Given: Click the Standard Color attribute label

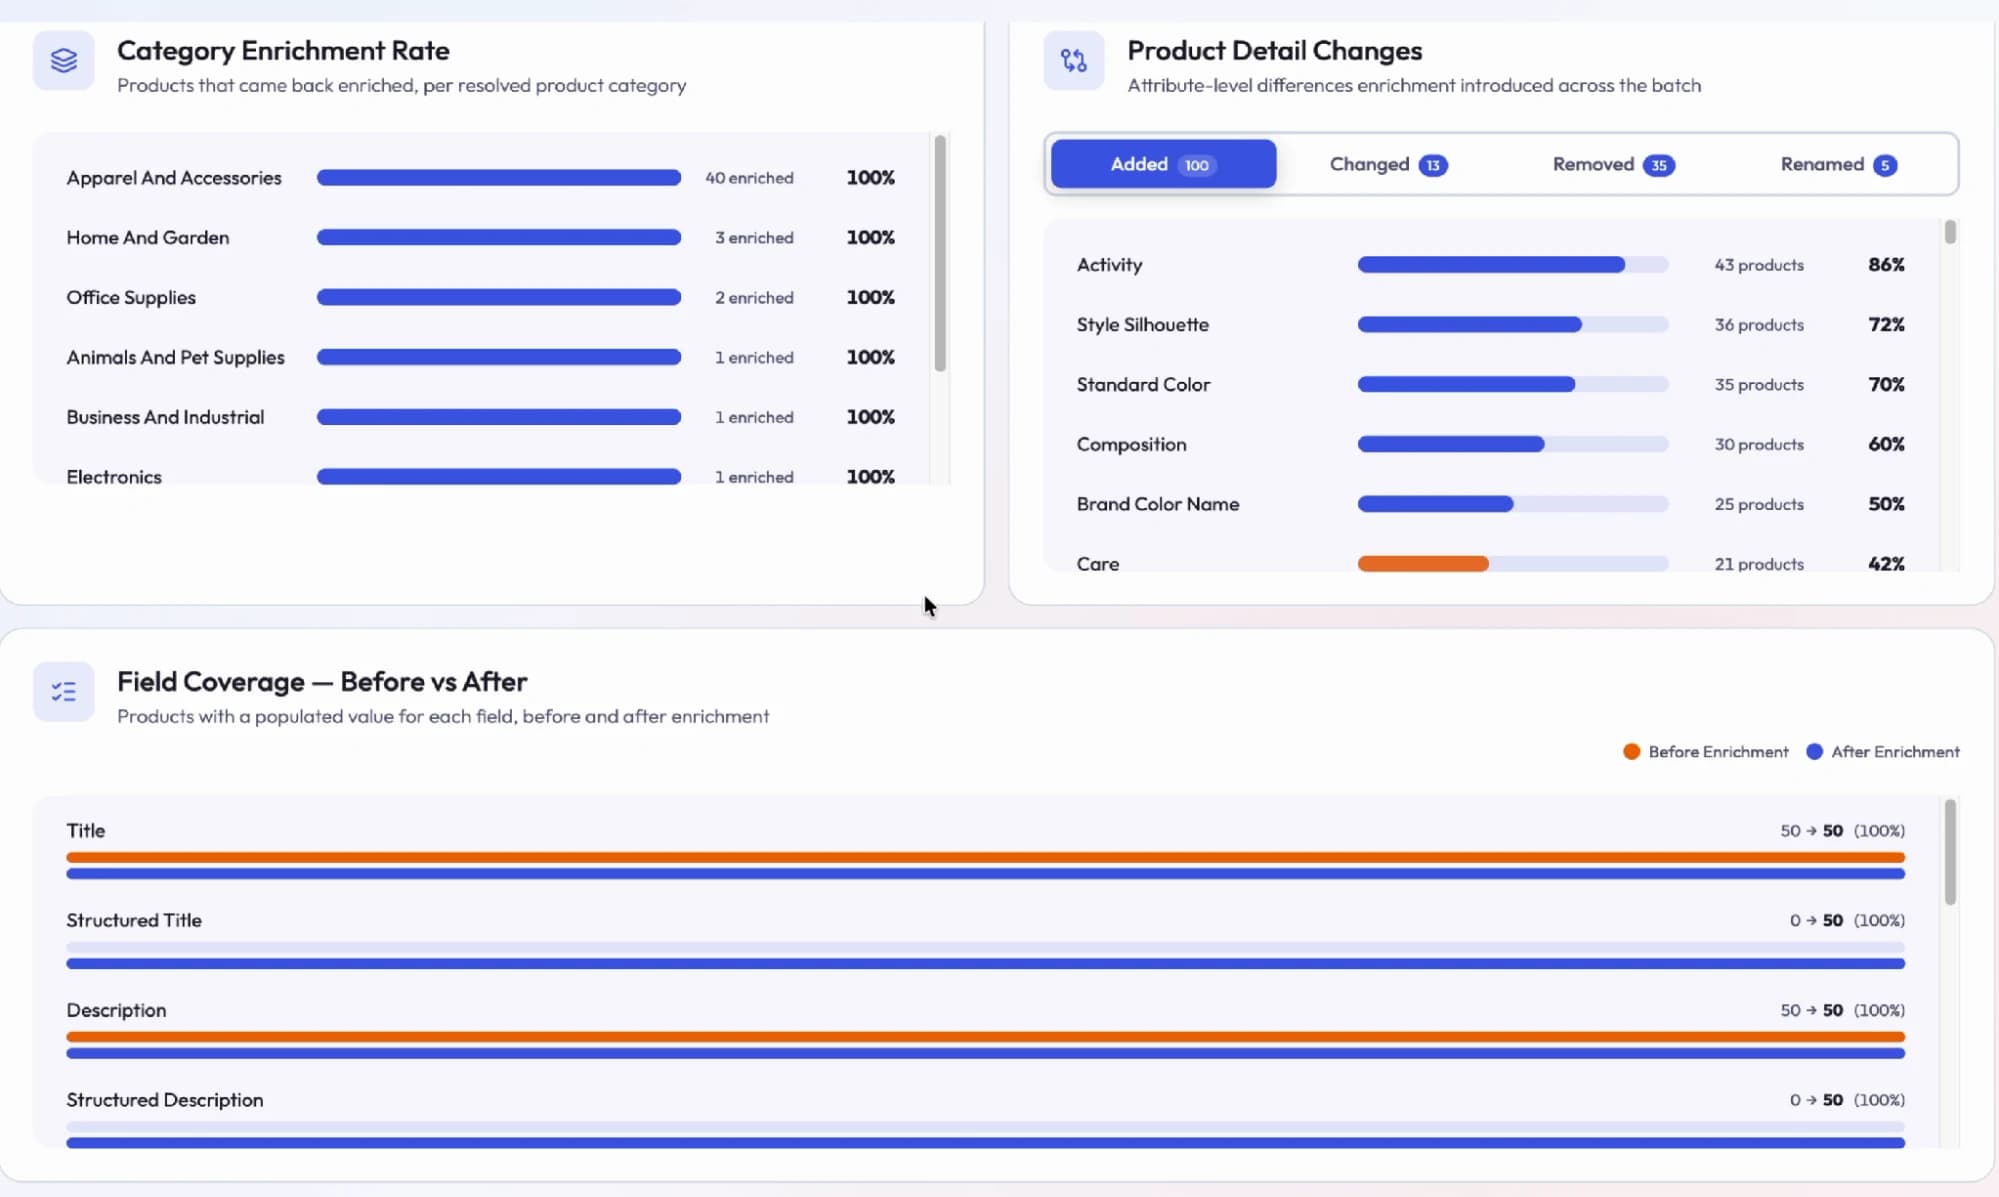Looking at the screenshot, I should (1143, 385).
